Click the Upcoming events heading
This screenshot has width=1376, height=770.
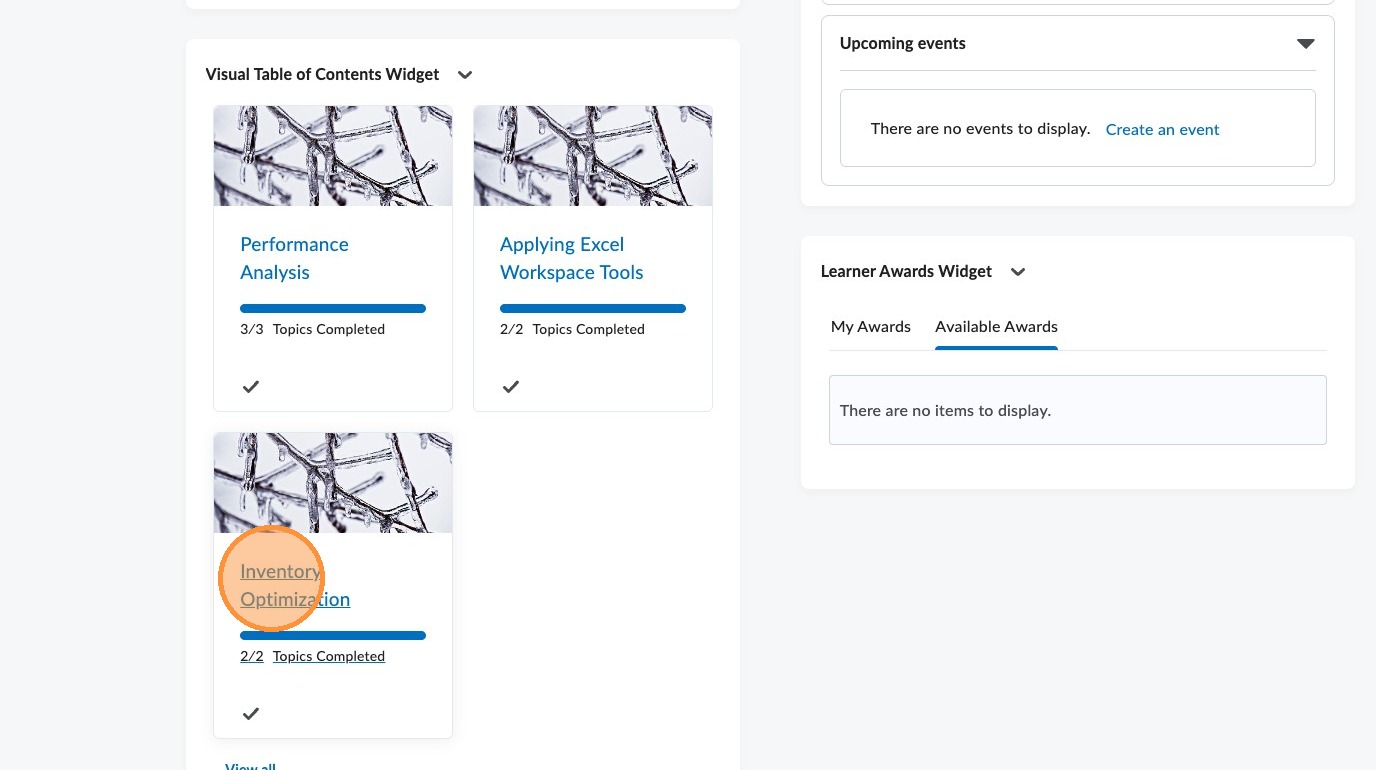tap(902, 44)
